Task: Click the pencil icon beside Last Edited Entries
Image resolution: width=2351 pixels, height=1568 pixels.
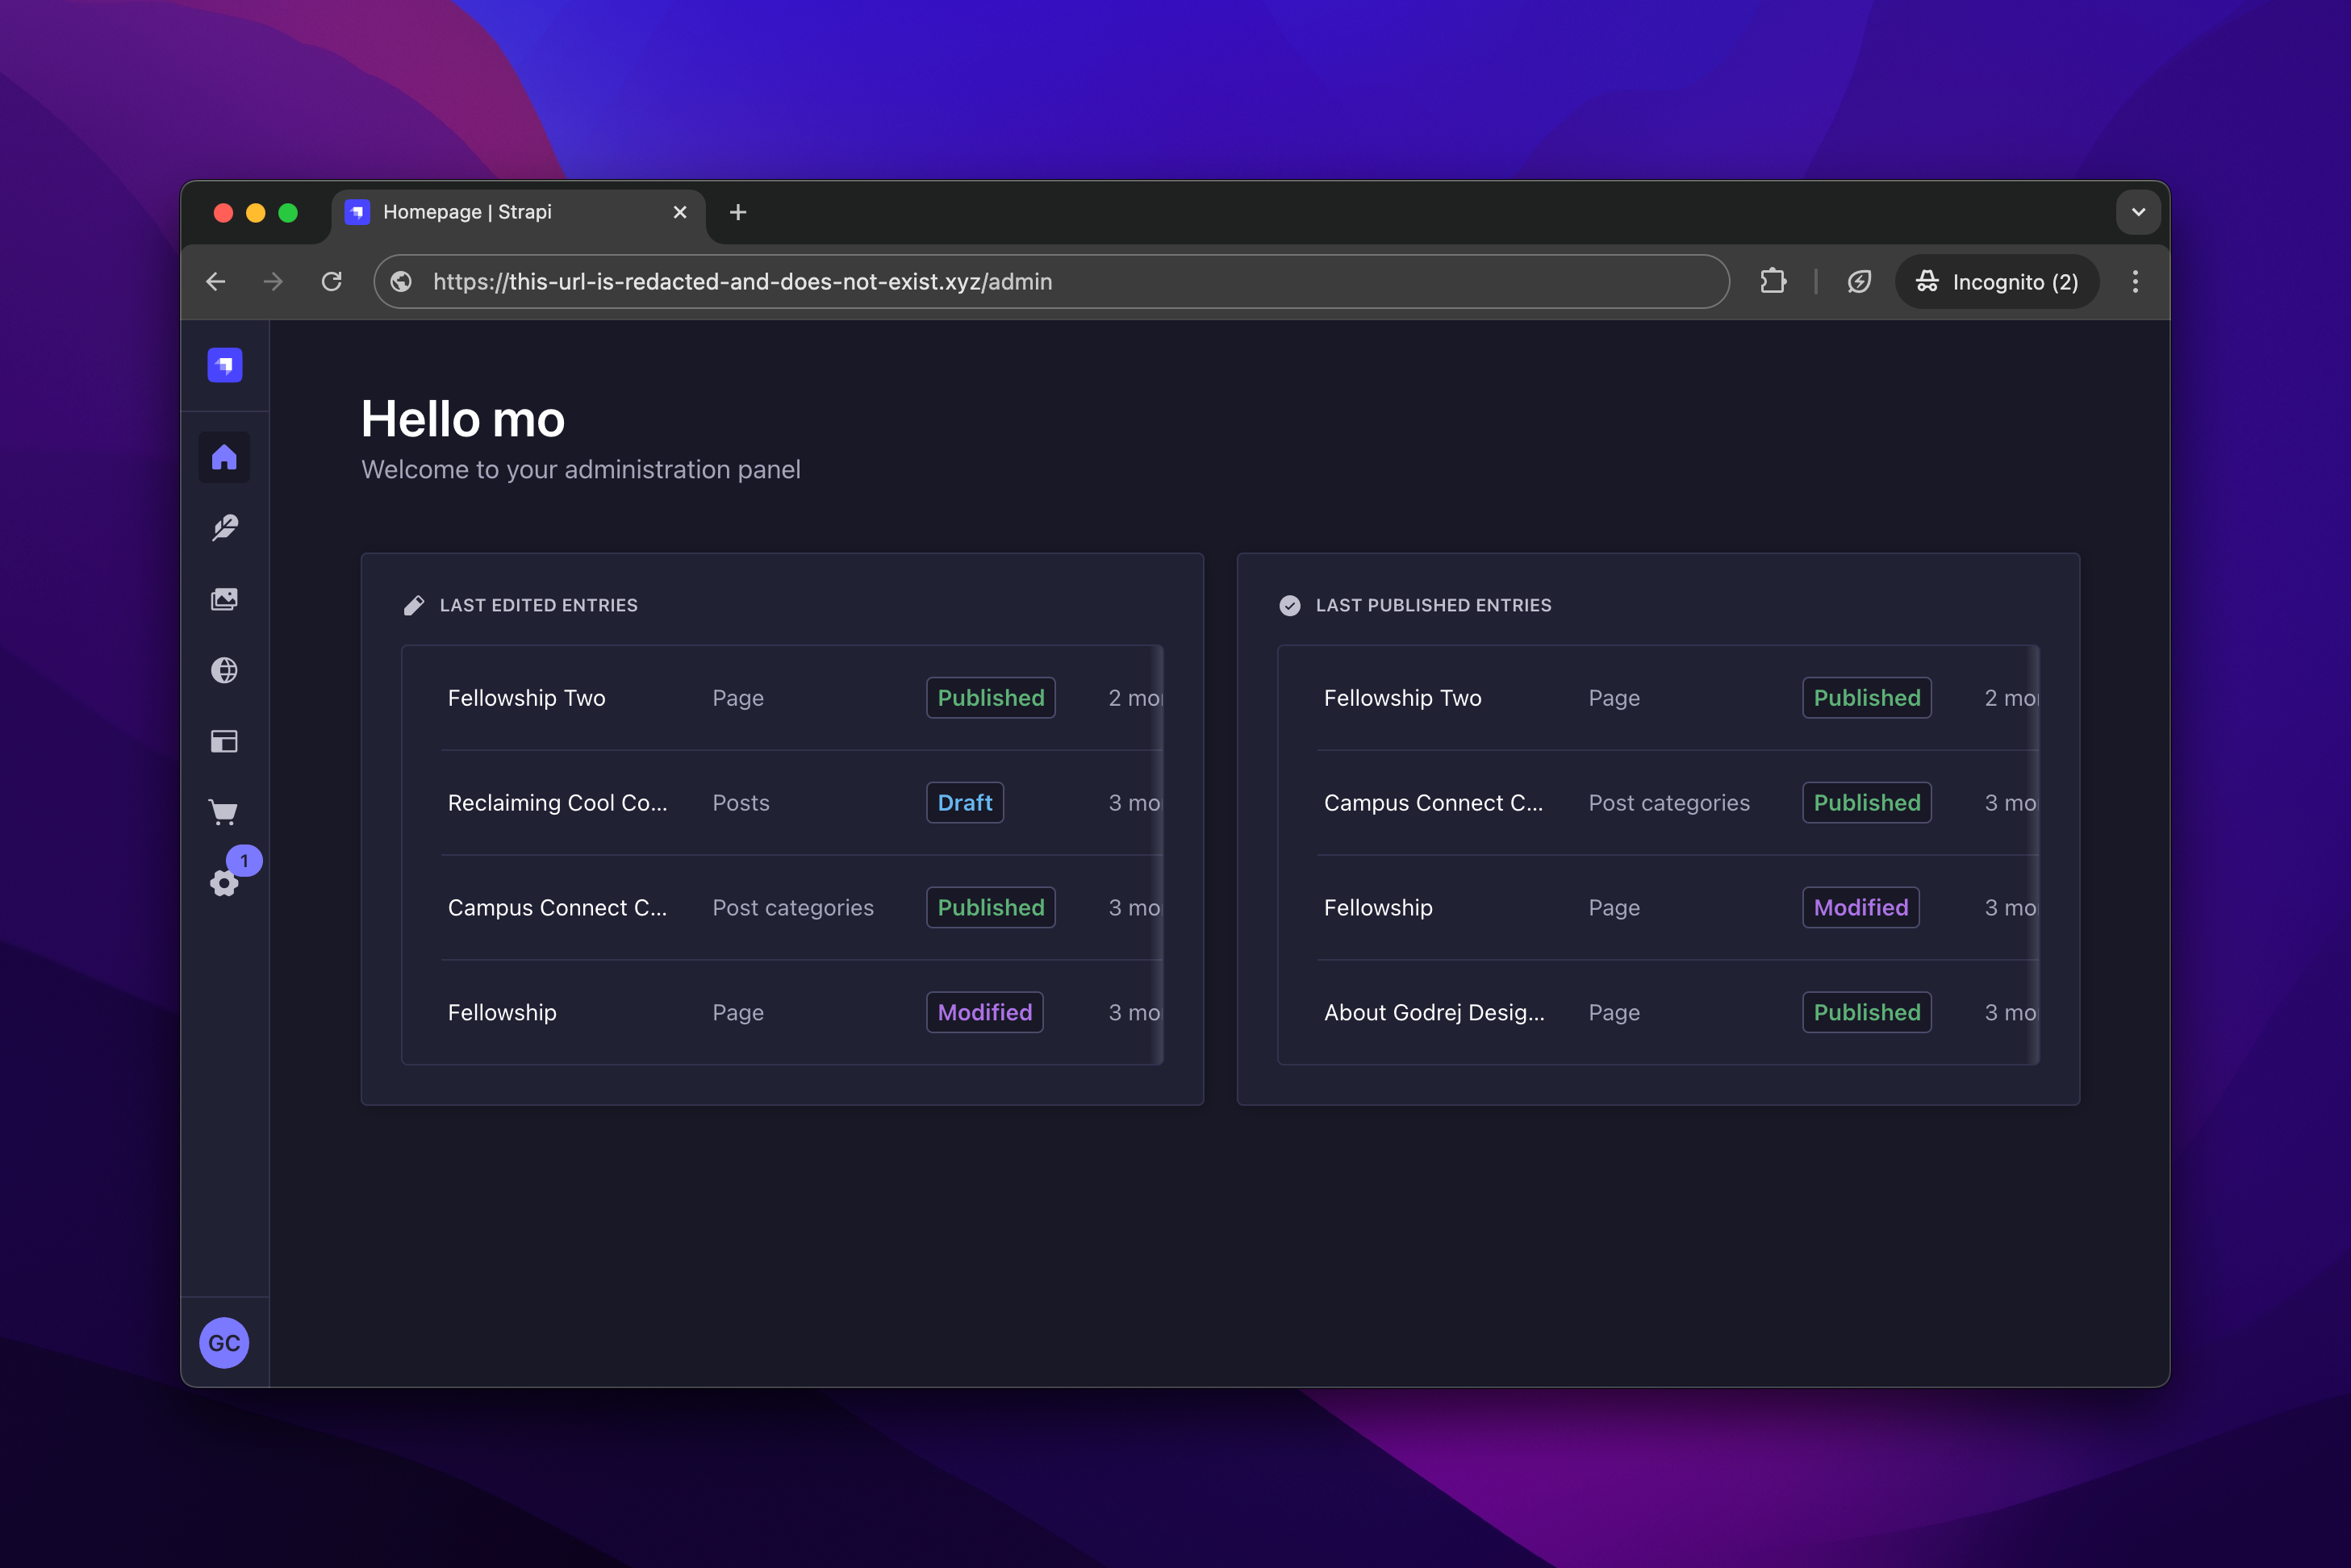Action: tap(414, 604)
